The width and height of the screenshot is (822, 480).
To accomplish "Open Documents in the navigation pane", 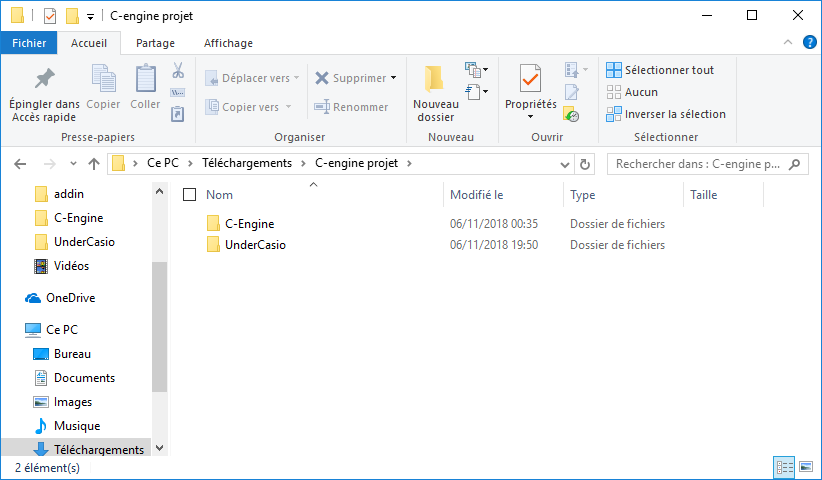I will click(x=74, y=378).
